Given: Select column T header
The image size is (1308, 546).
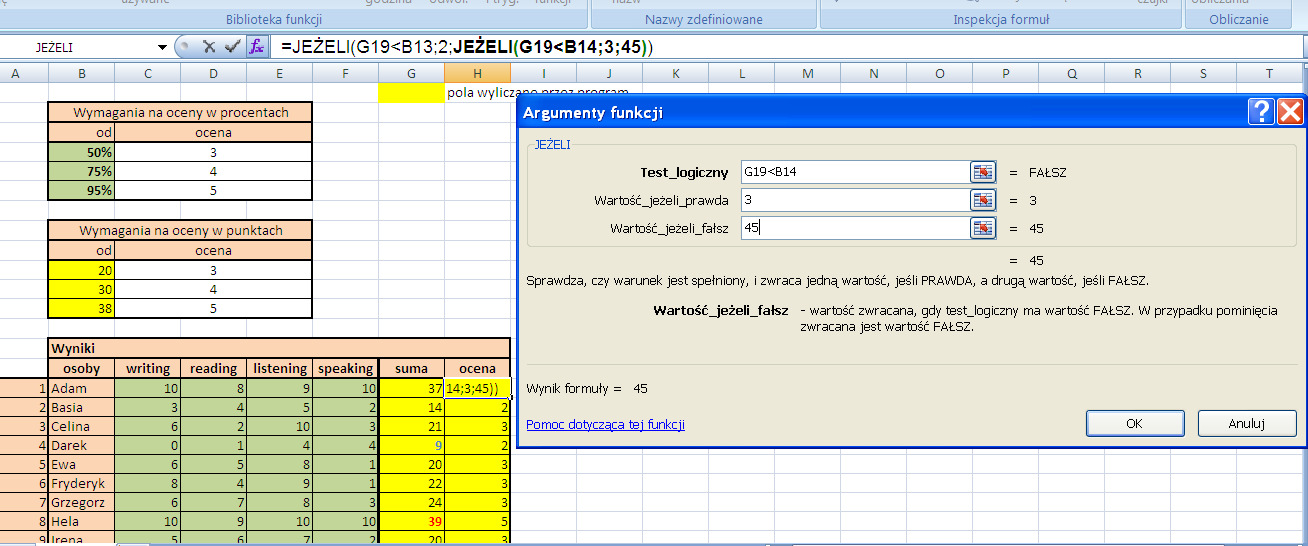Looking at the screenshot, I should click(1269, 73).
